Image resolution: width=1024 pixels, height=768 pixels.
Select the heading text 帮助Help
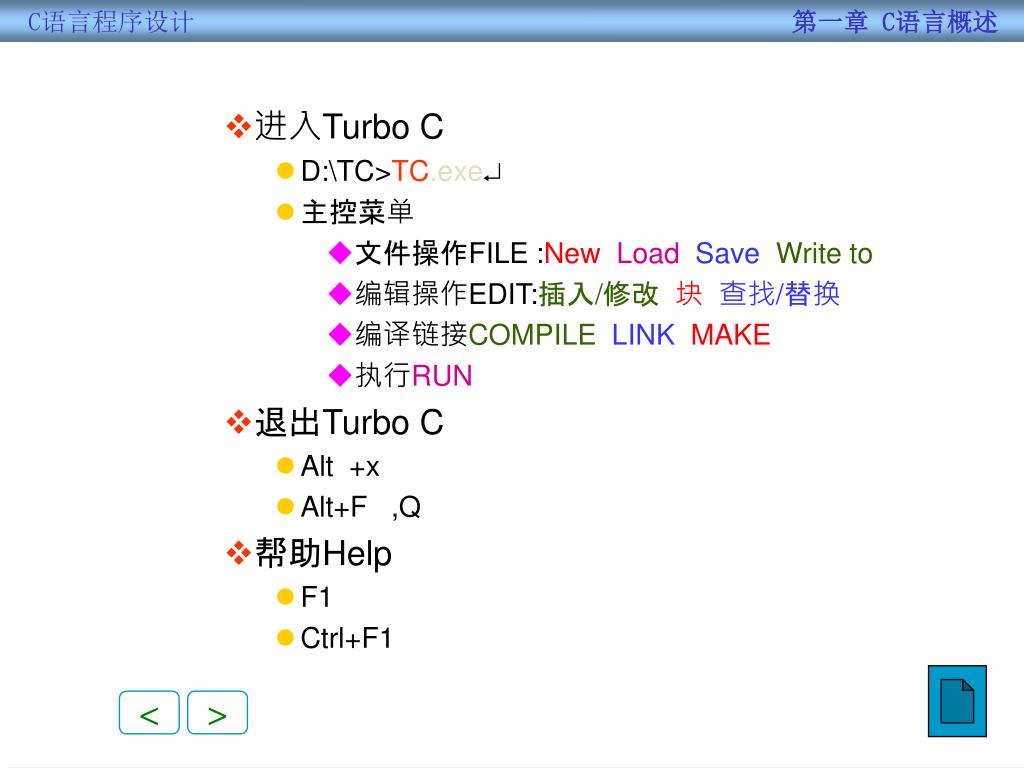(323, 553)
